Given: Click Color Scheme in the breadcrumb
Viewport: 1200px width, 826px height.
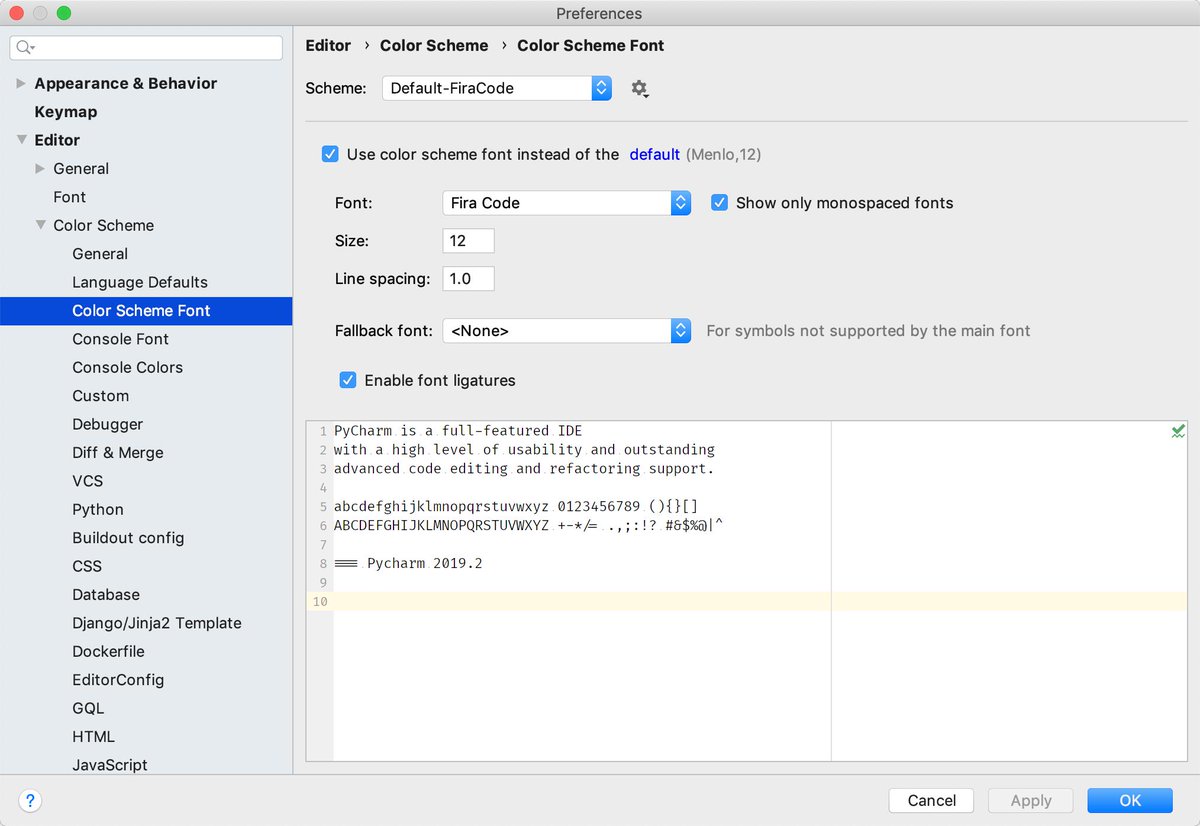Looking at the screenshot, I should point(434,45).
